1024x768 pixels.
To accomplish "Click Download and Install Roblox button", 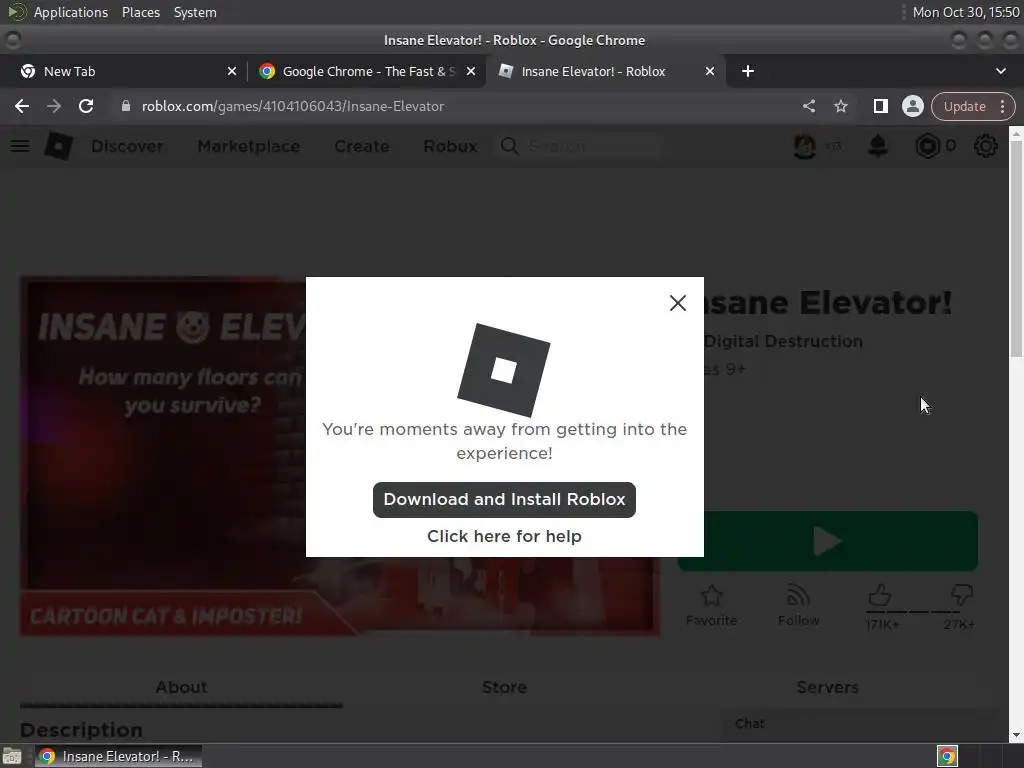I will point(504,500).
